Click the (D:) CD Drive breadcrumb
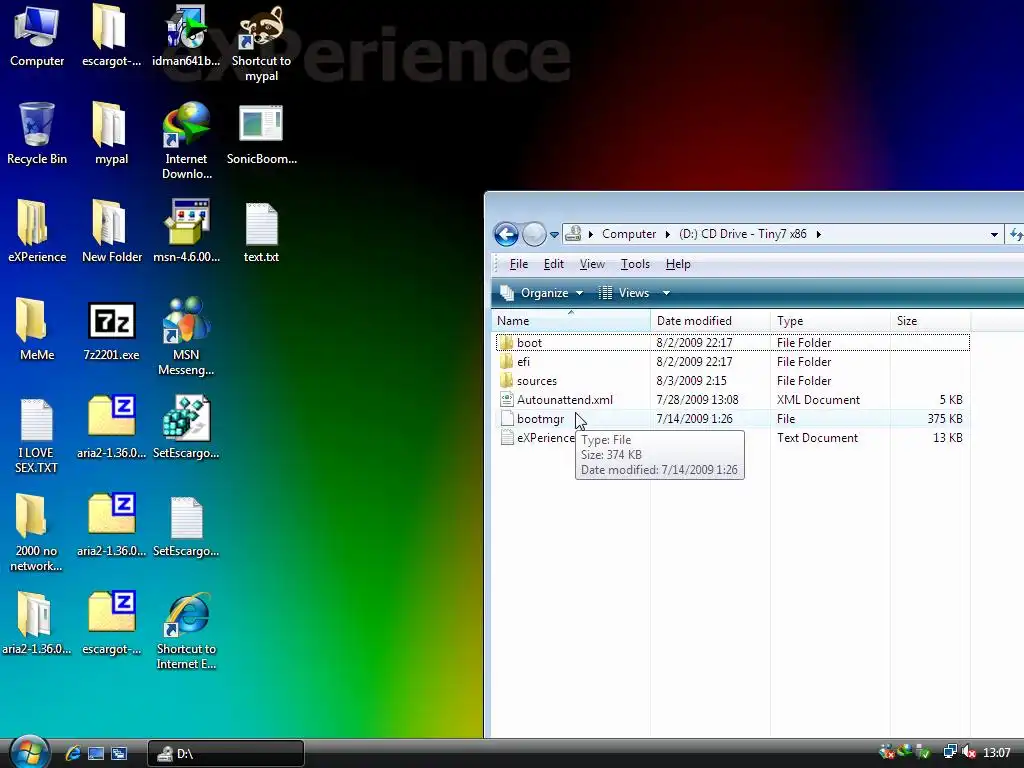The width and height of the screenshot is (1024, 768). [743, 234]
